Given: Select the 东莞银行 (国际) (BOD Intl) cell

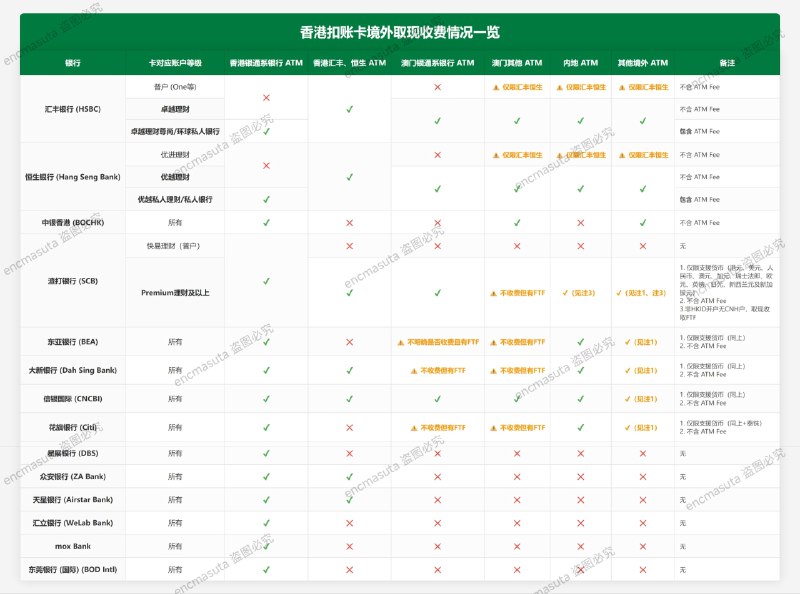Looking at the screenshot, I should click(73, 570).
